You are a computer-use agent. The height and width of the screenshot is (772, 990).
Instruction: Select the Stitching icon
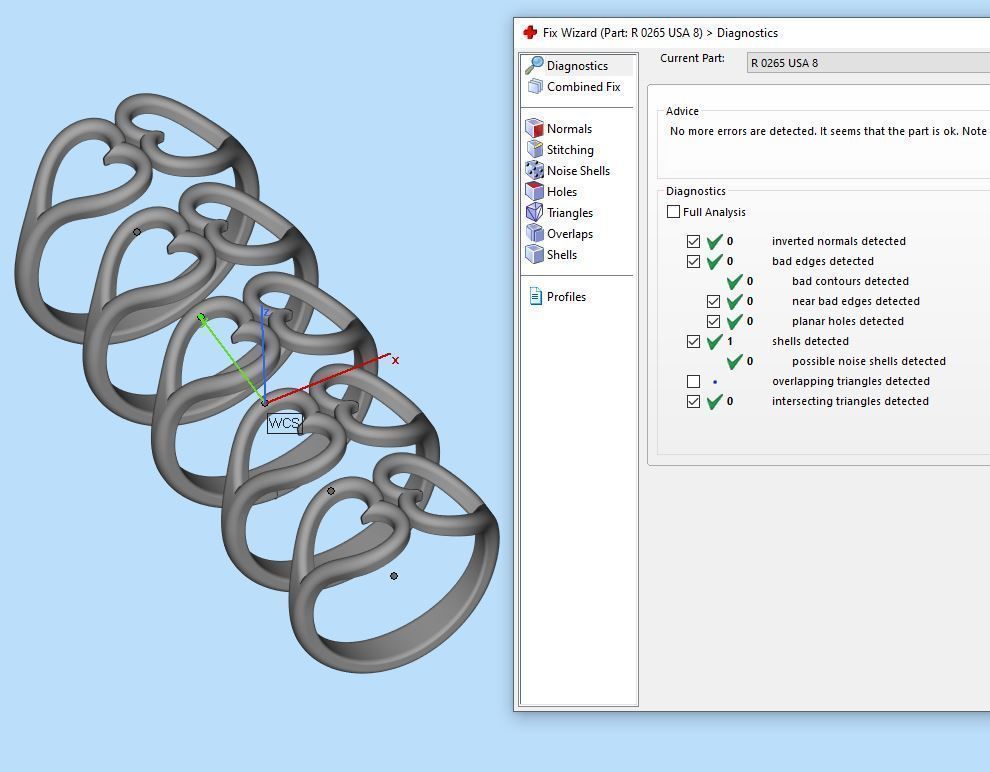click(x=535, y=149)
